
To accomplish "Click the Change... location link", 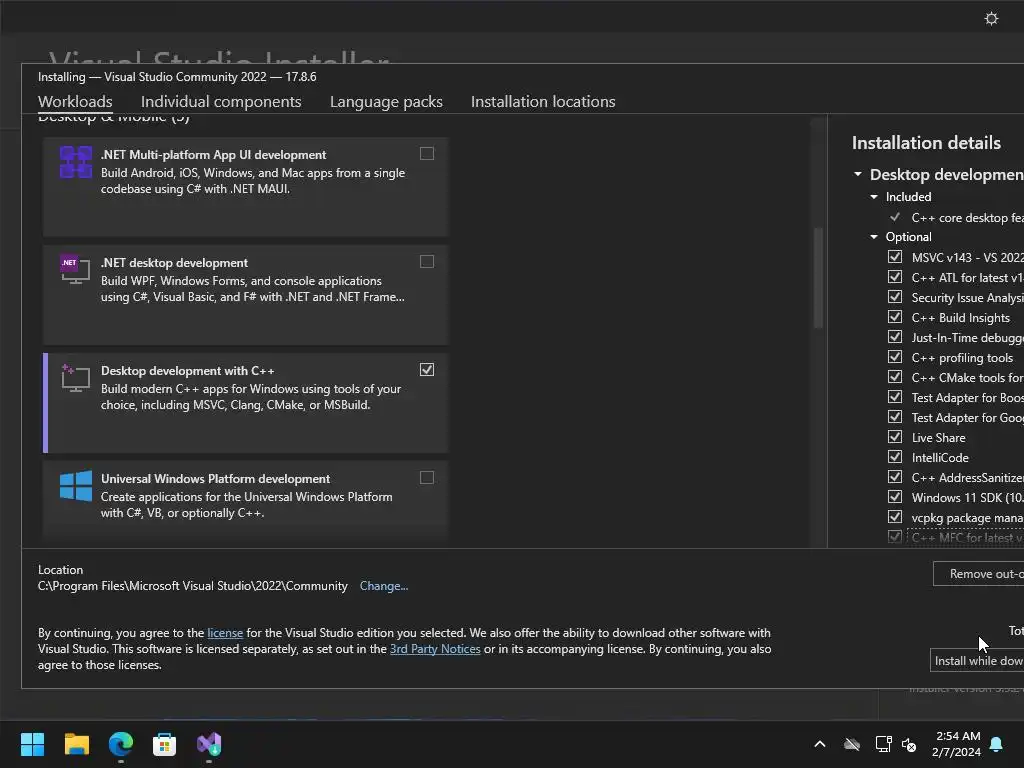I will 384,586.
